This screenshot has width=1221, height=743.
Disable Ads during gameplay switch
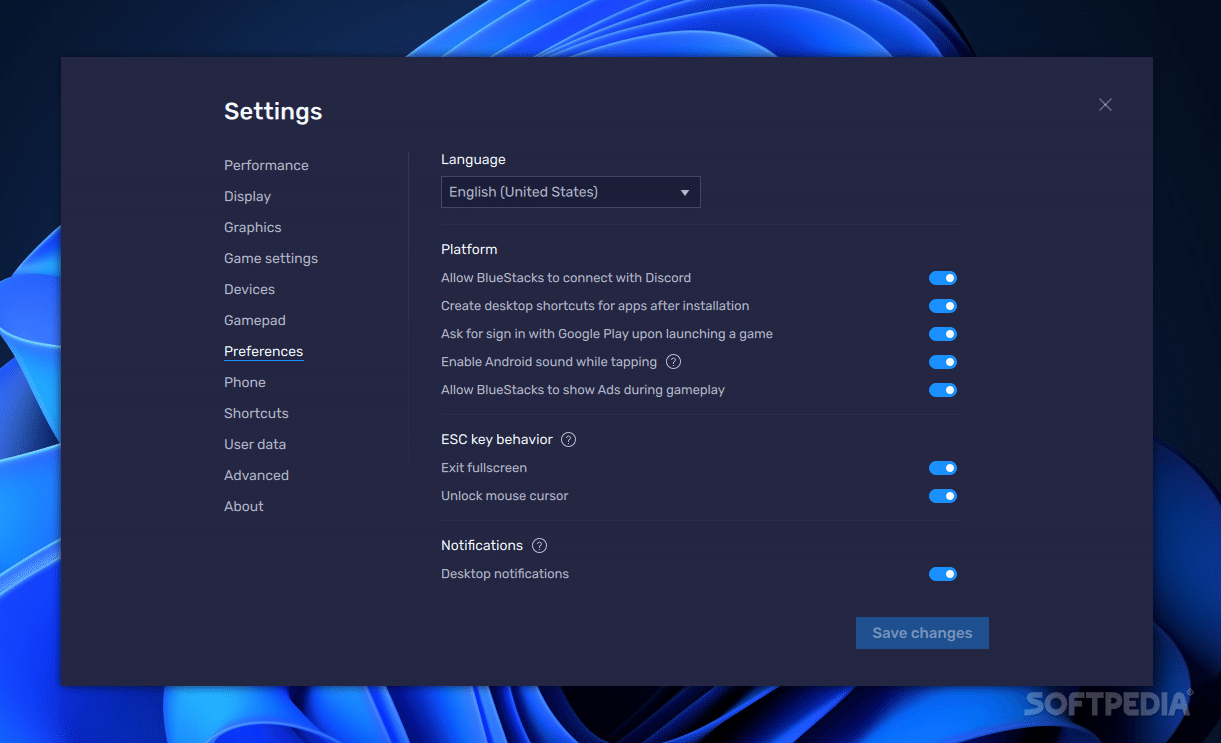943,390
